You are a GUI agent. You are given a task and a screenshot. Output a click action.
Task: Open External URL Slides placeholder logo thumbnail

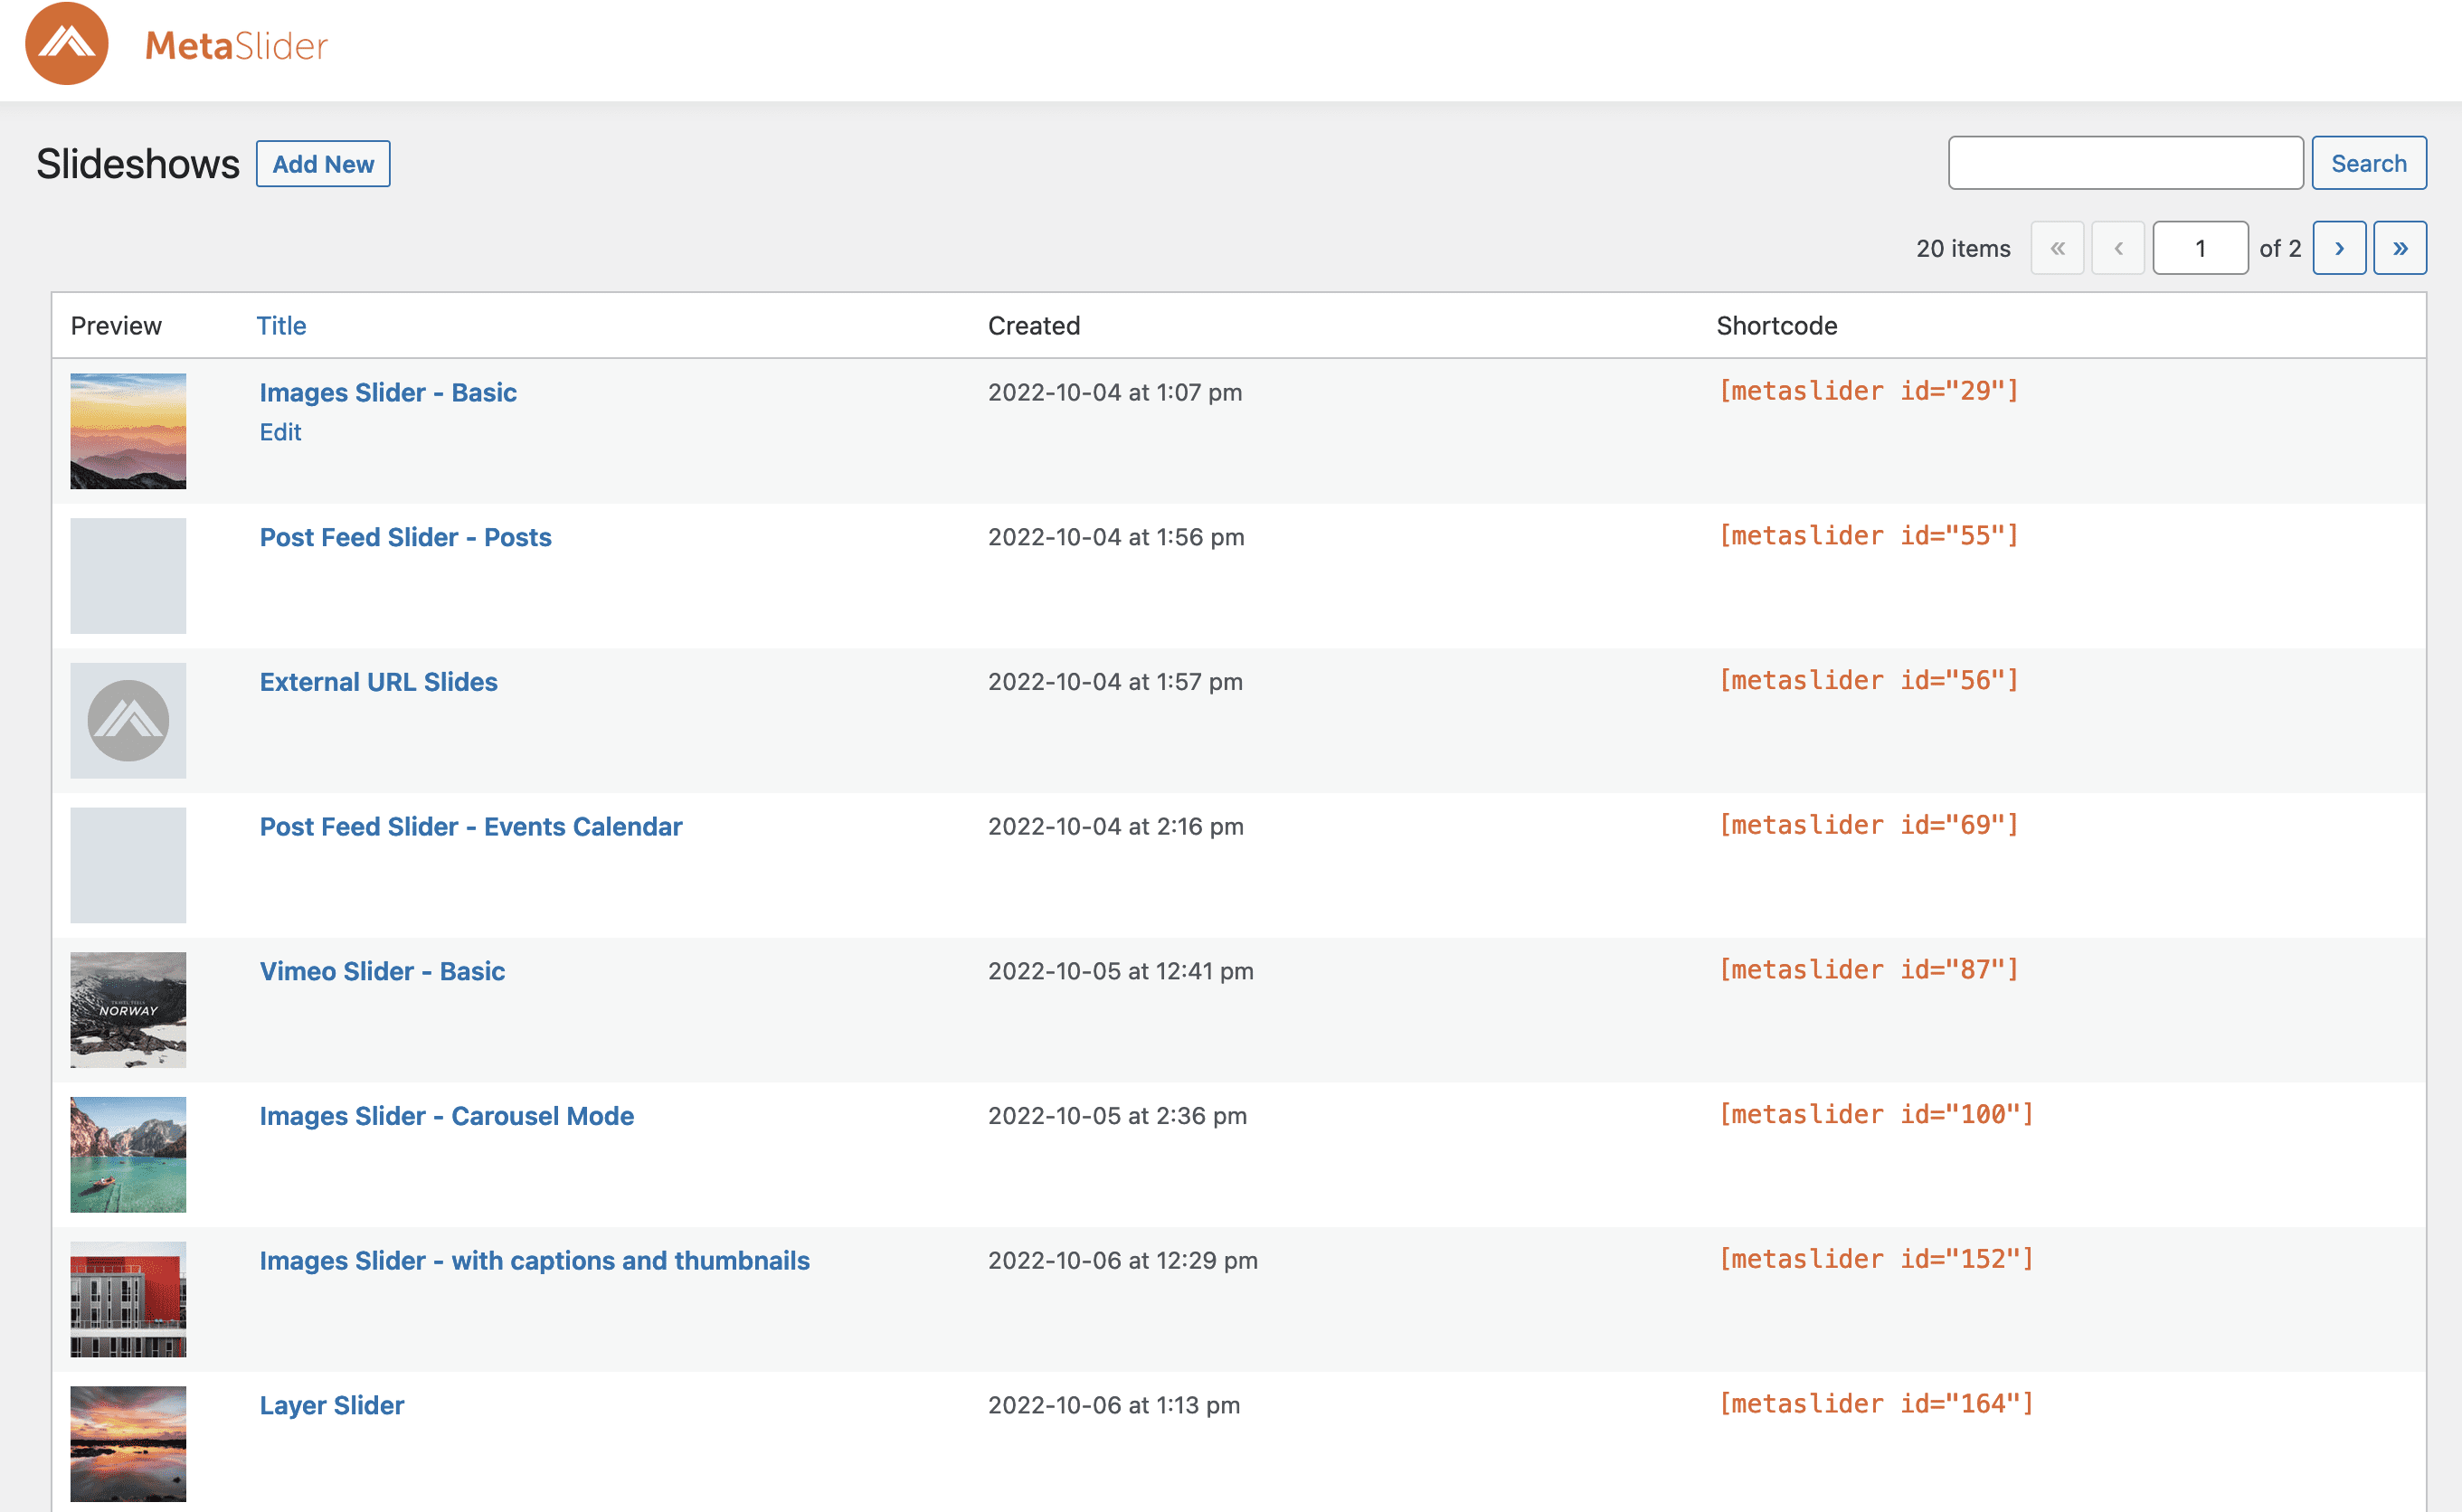coord(128,720)
